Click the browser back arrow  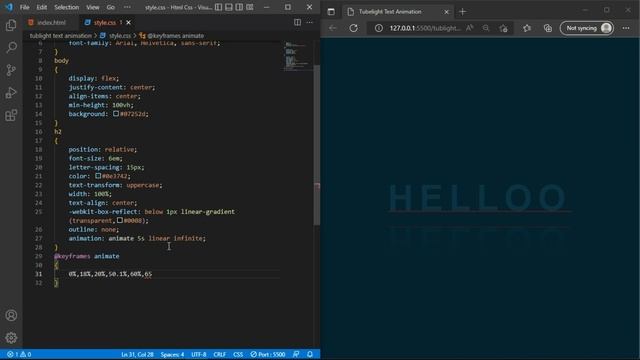[x=332, y=28]
